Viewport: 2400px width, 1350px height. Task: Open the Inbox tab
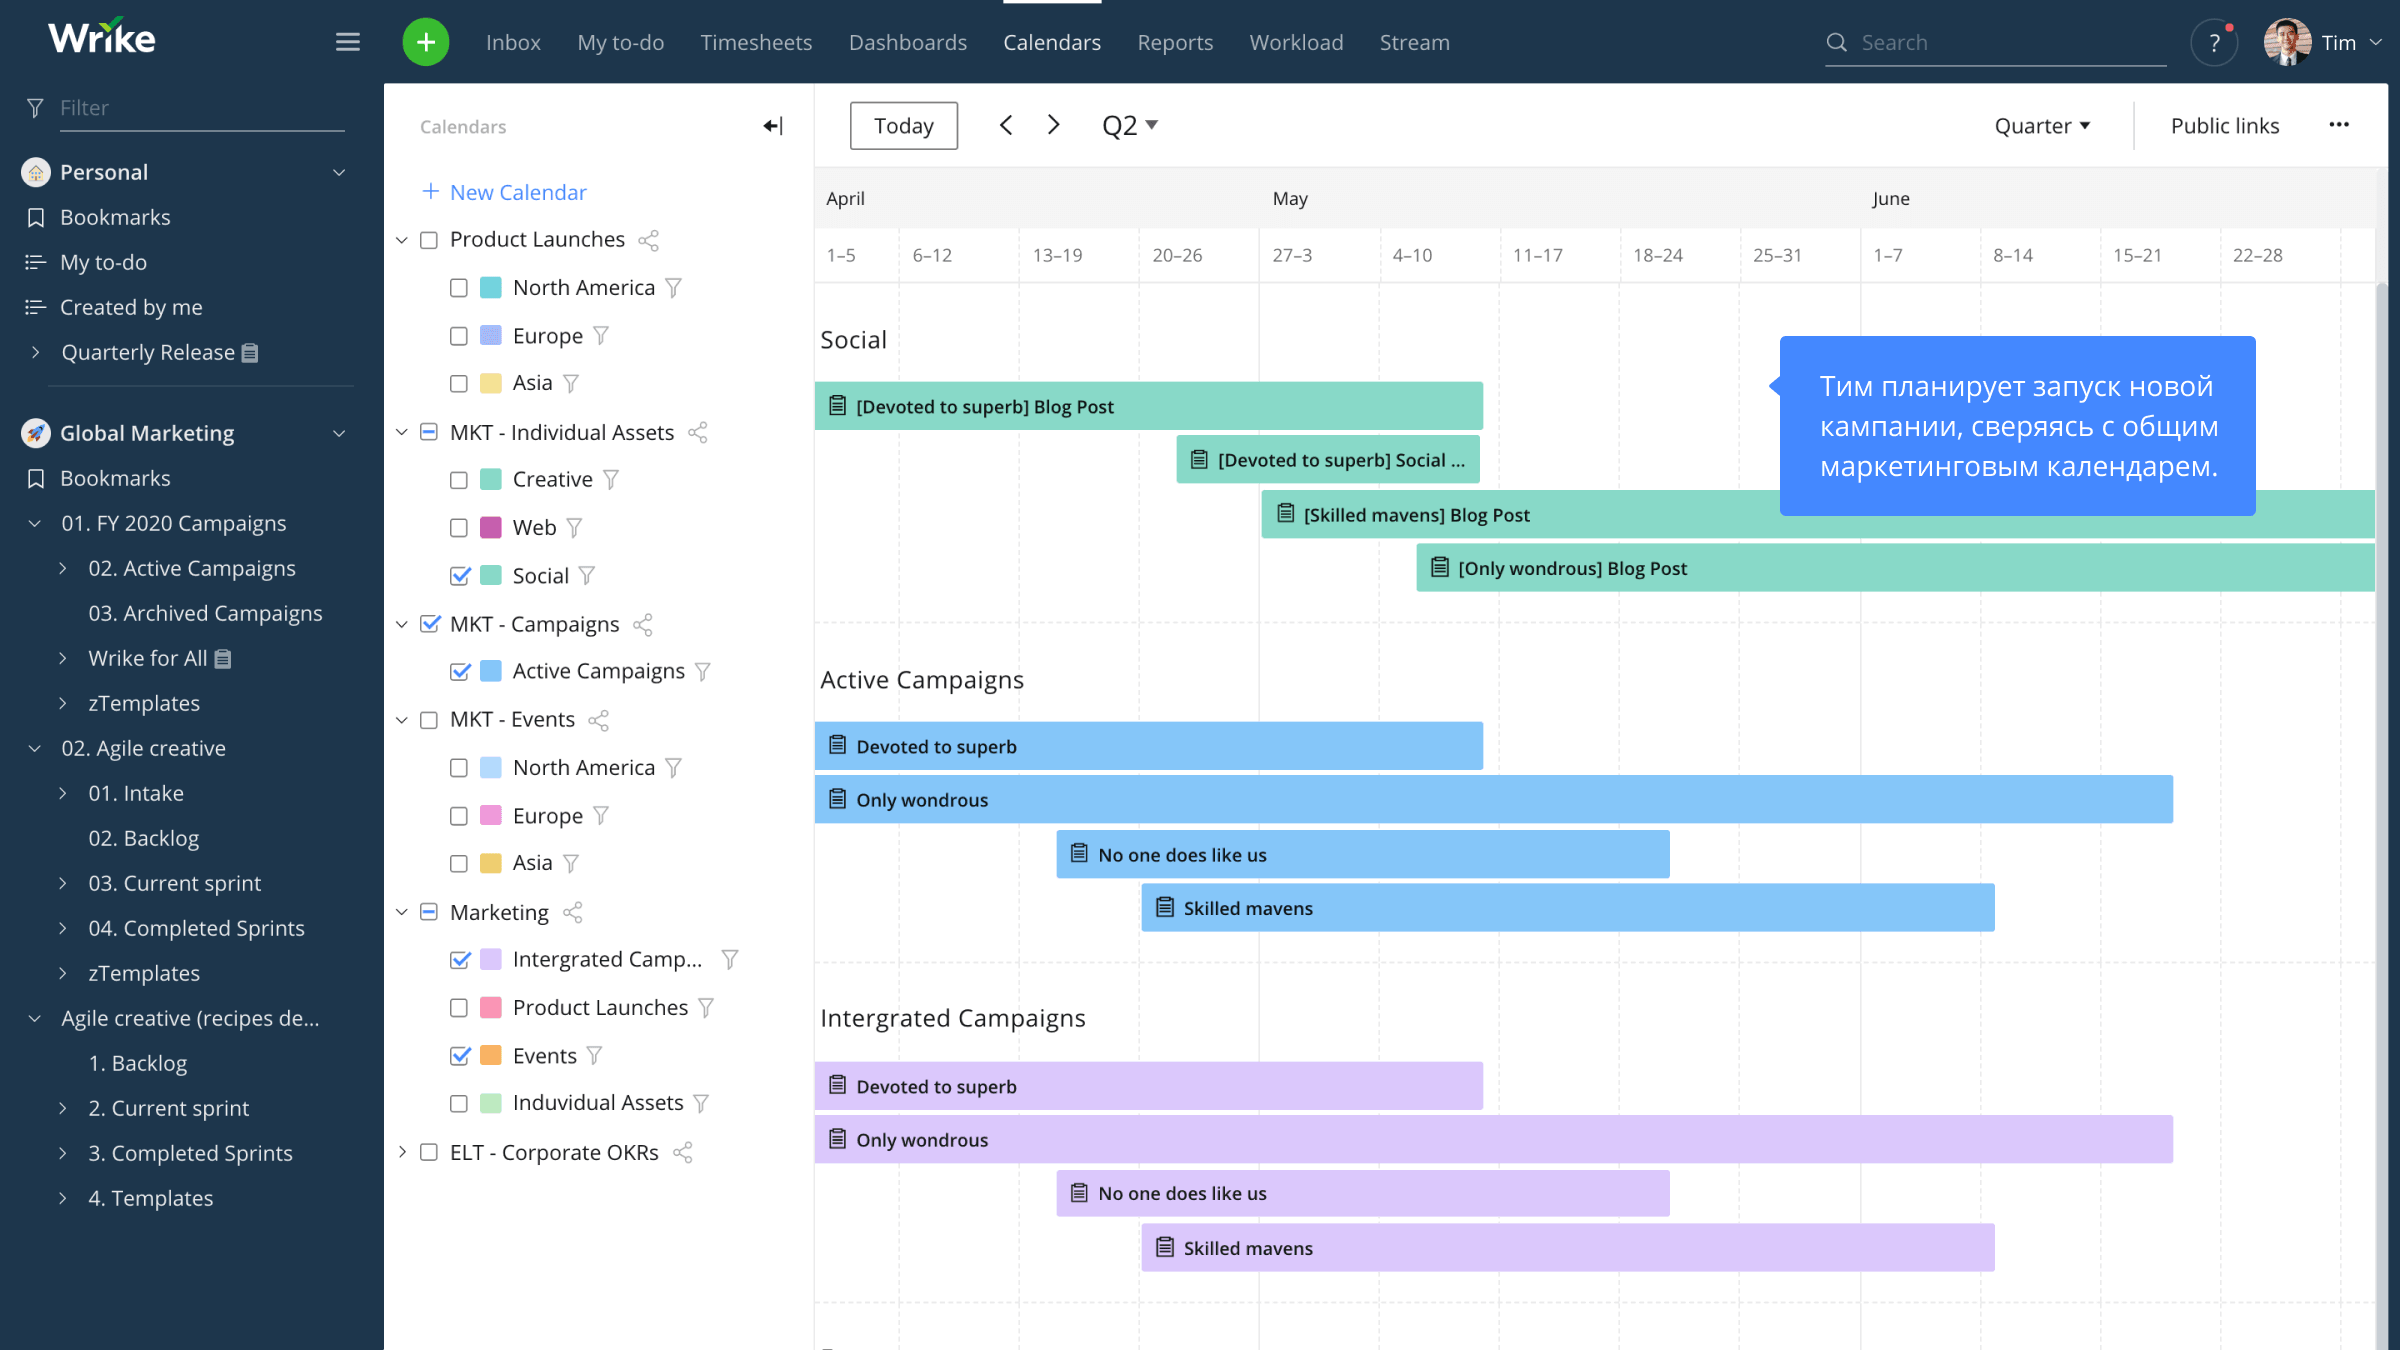[x=513, y=42]
